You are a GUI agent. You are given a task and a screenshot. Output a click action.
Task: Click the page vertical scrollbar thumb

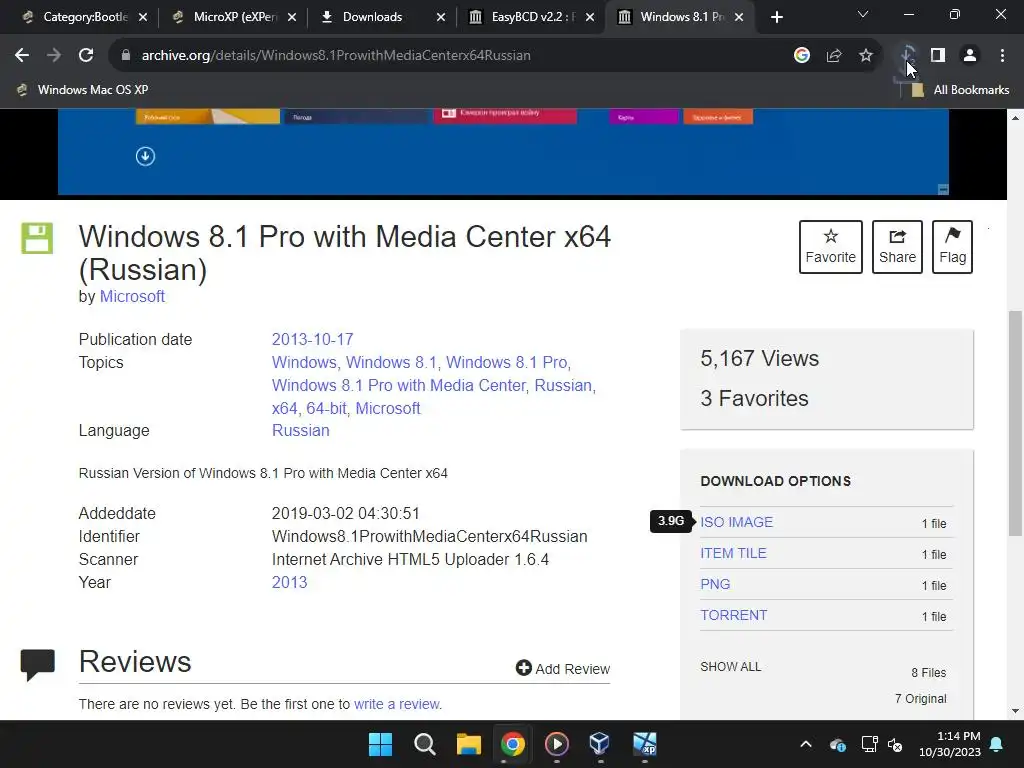point(1015,423)
